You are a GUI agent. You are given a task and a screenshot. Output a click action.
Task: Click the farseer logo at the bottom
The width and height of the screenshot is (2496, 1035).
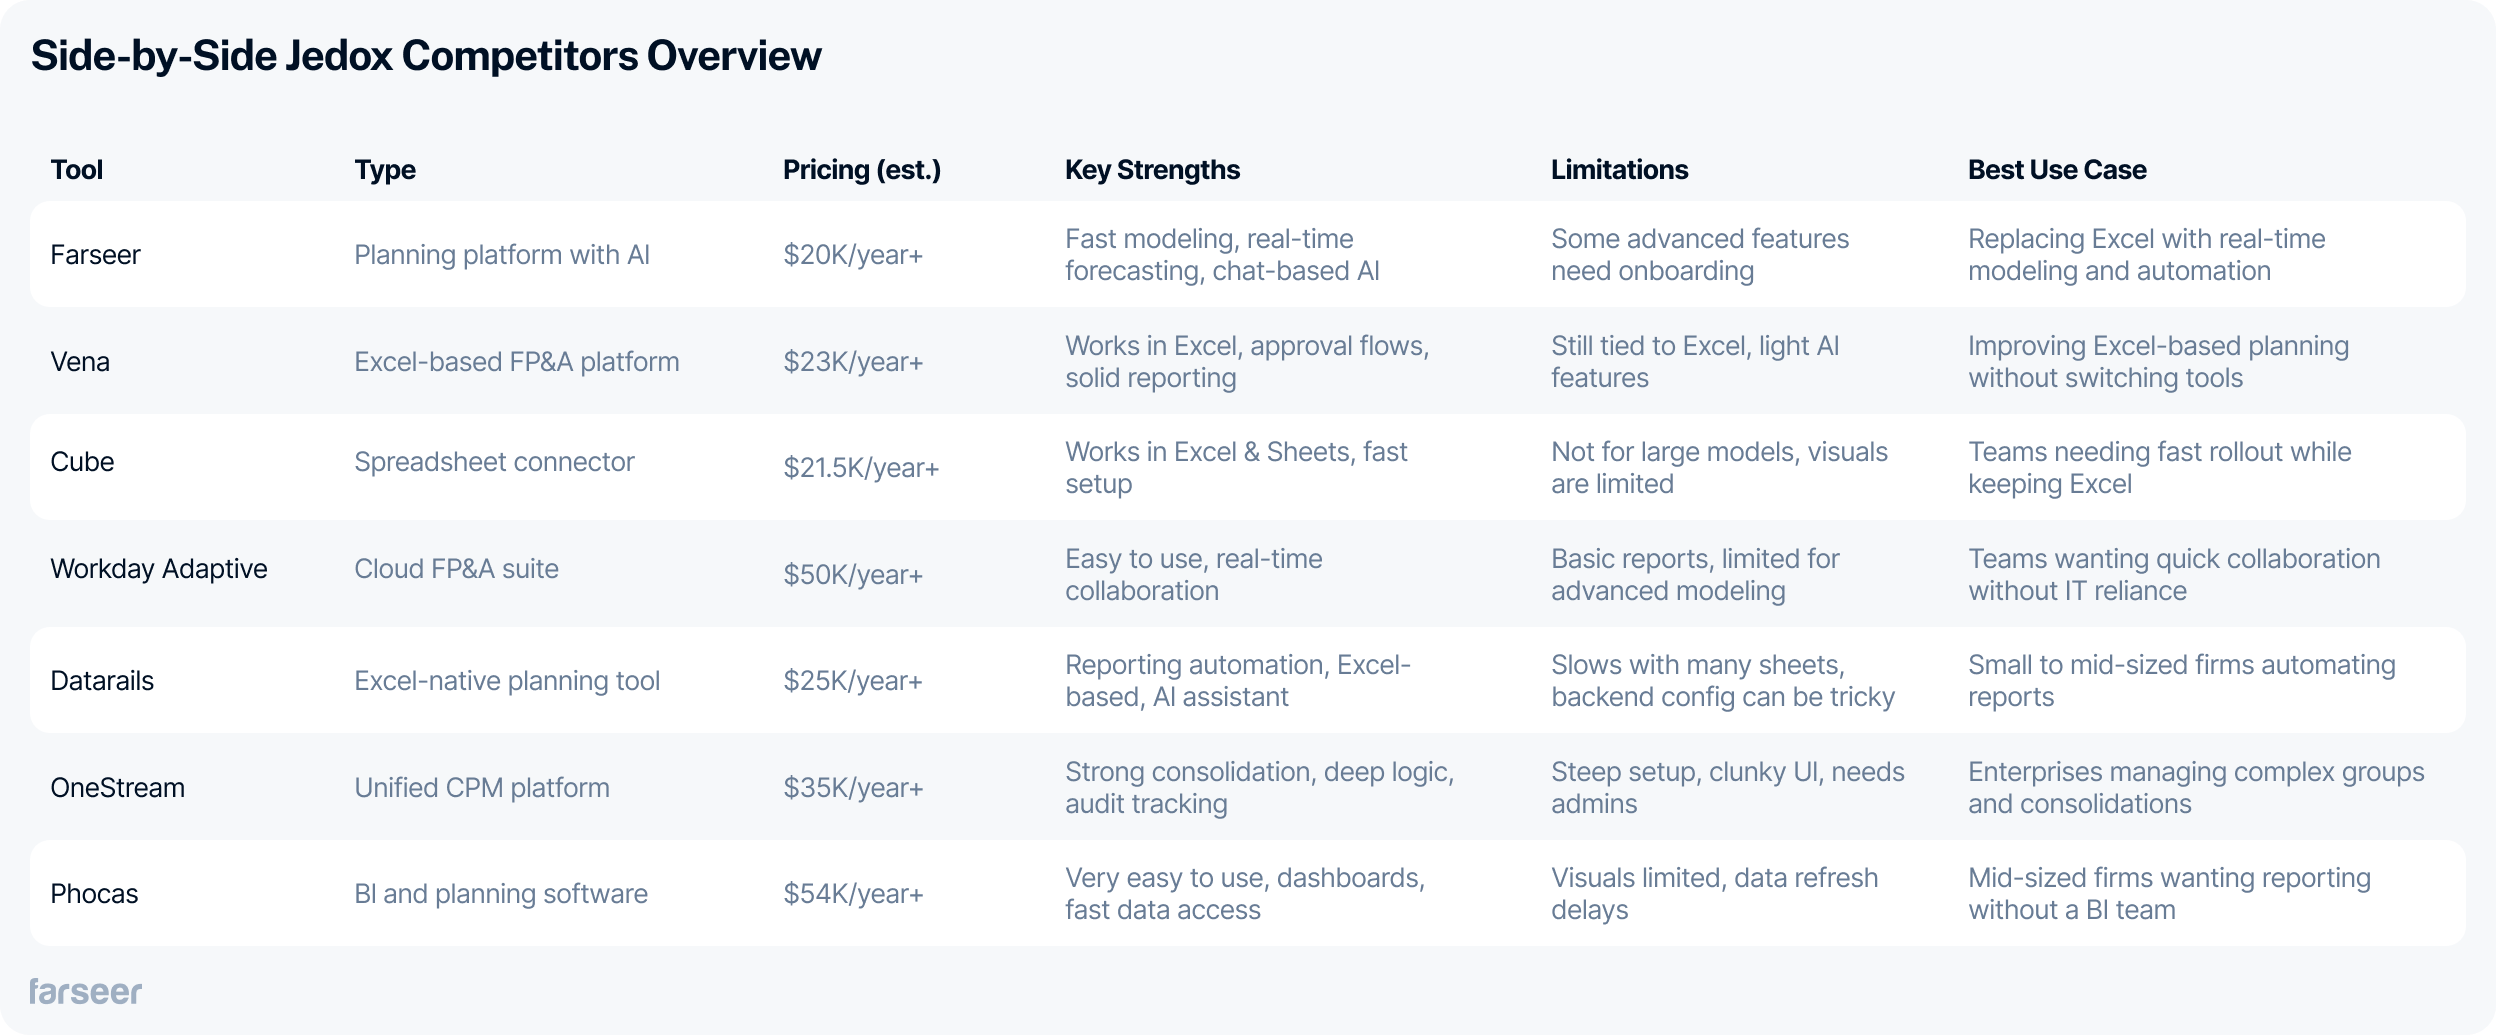(85, 991)
